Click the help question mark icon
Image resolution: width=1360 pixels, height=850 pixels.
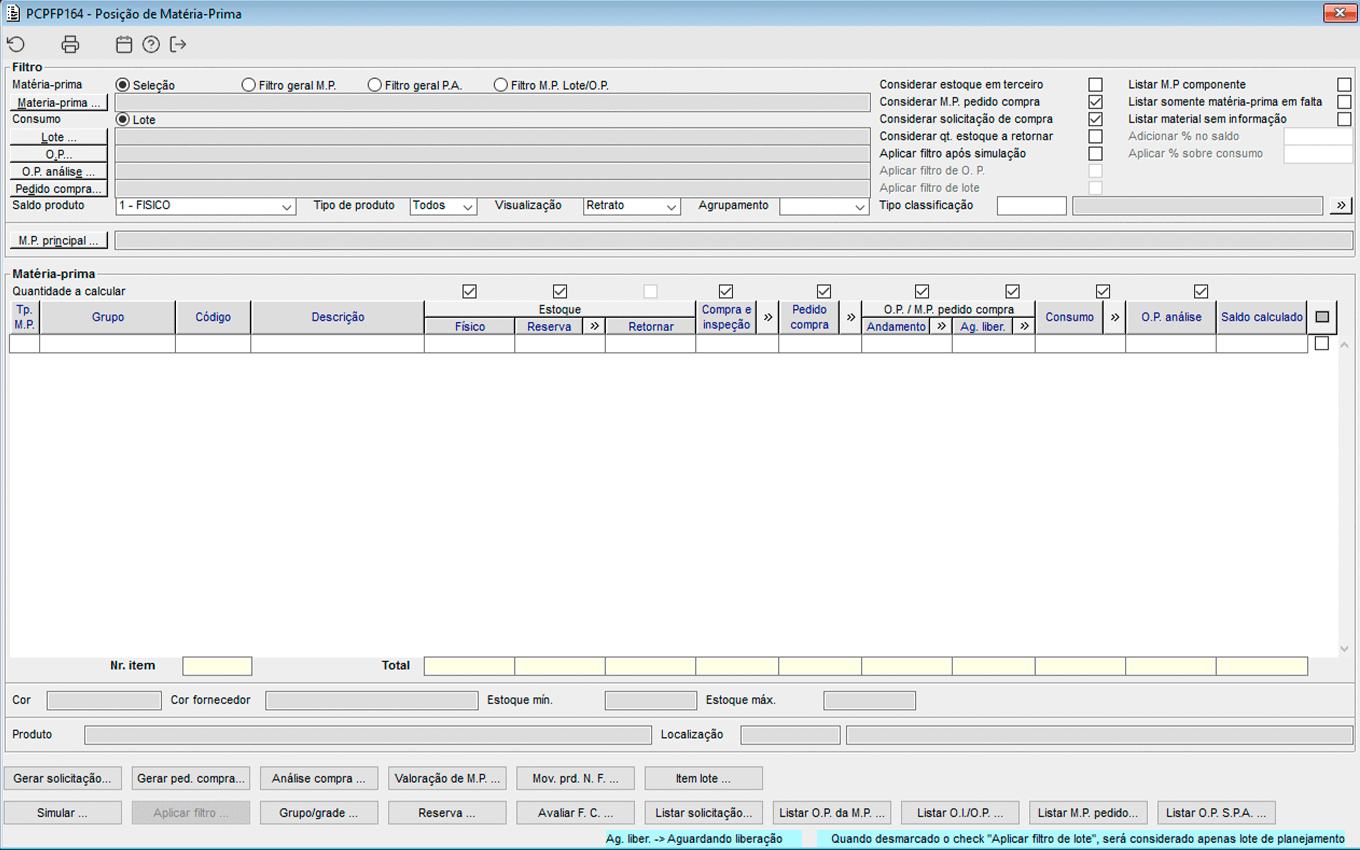[151, 44]
